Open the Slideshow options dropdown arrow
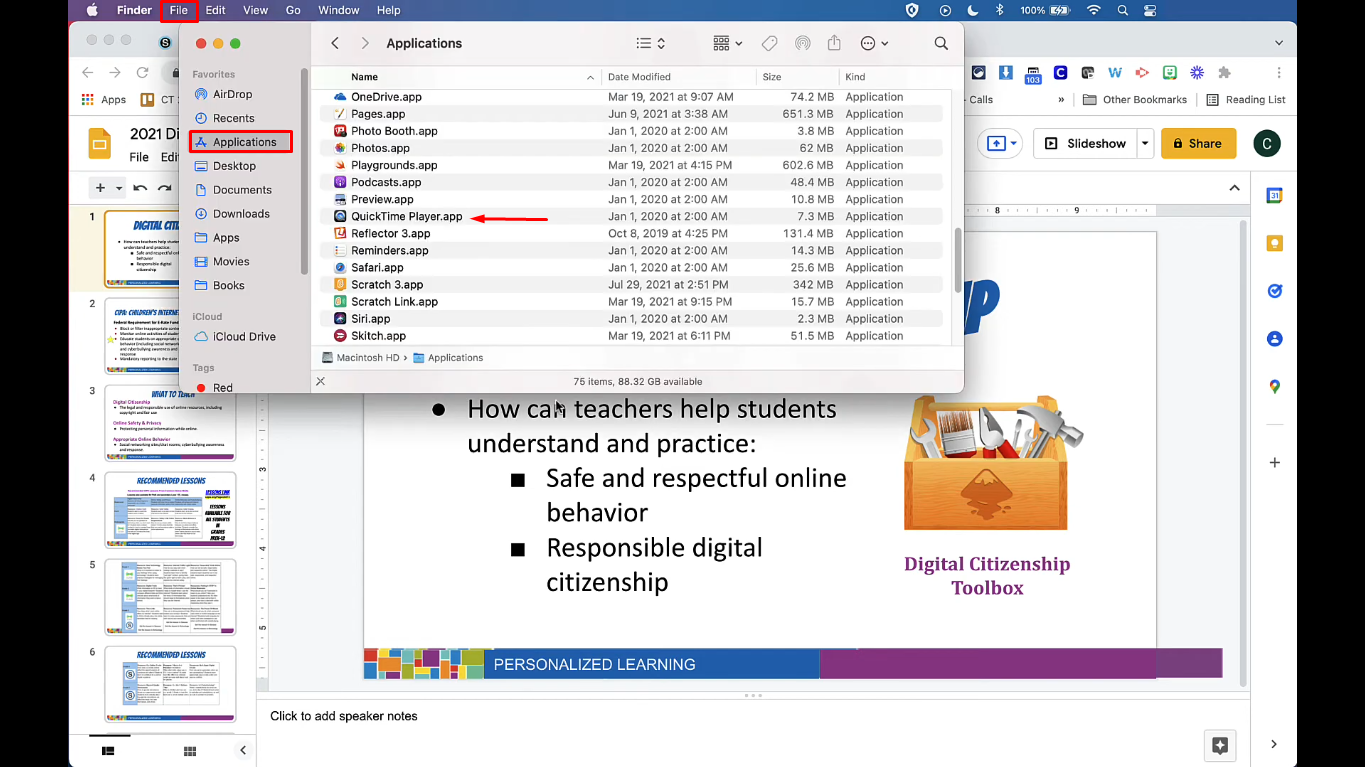Viewport: 1365px width, 767px height. click(1145, 143)
